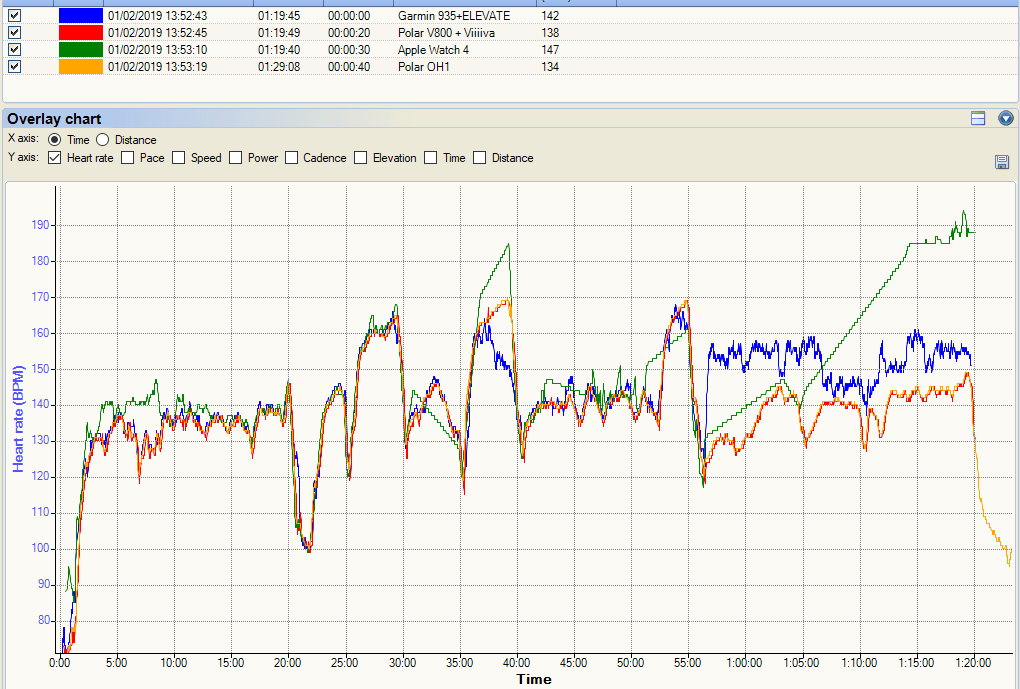Click the 00:00:00 offset cell
This screenshot has height=689, width=1020.
click(349, 16)
